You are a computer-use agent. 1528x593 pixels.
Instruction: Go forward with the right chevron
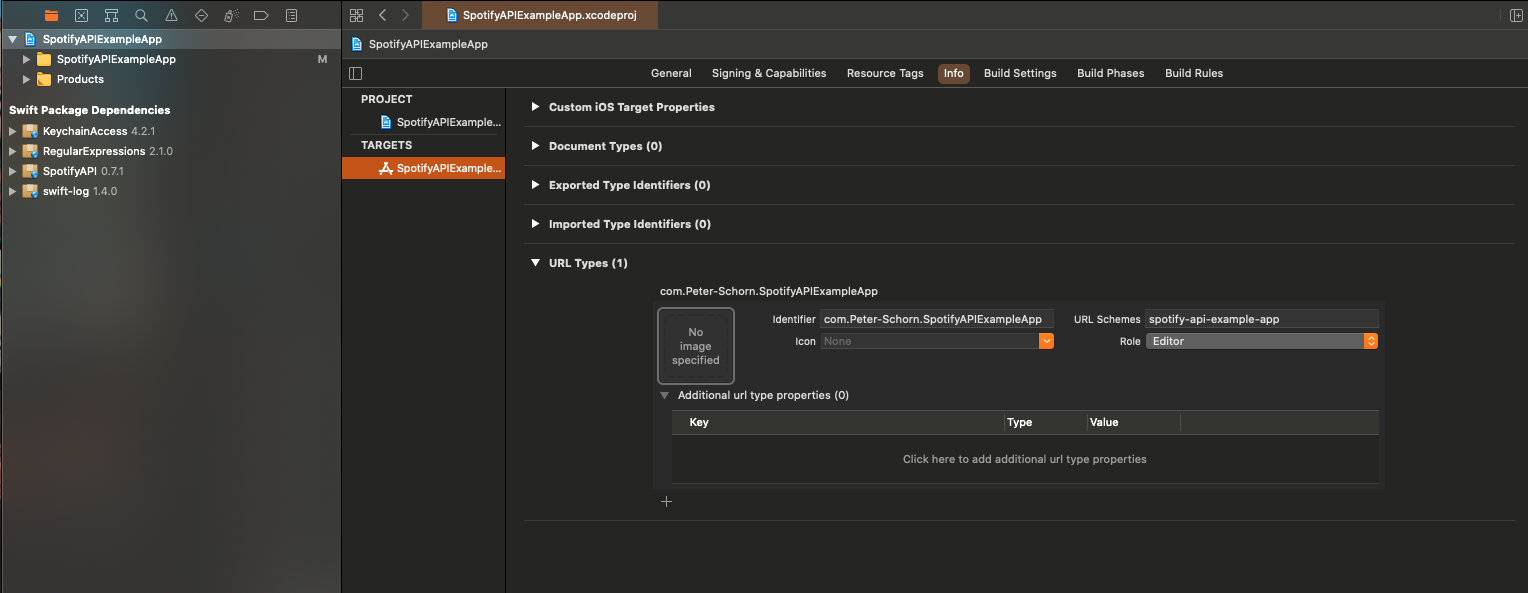[405, 15]
